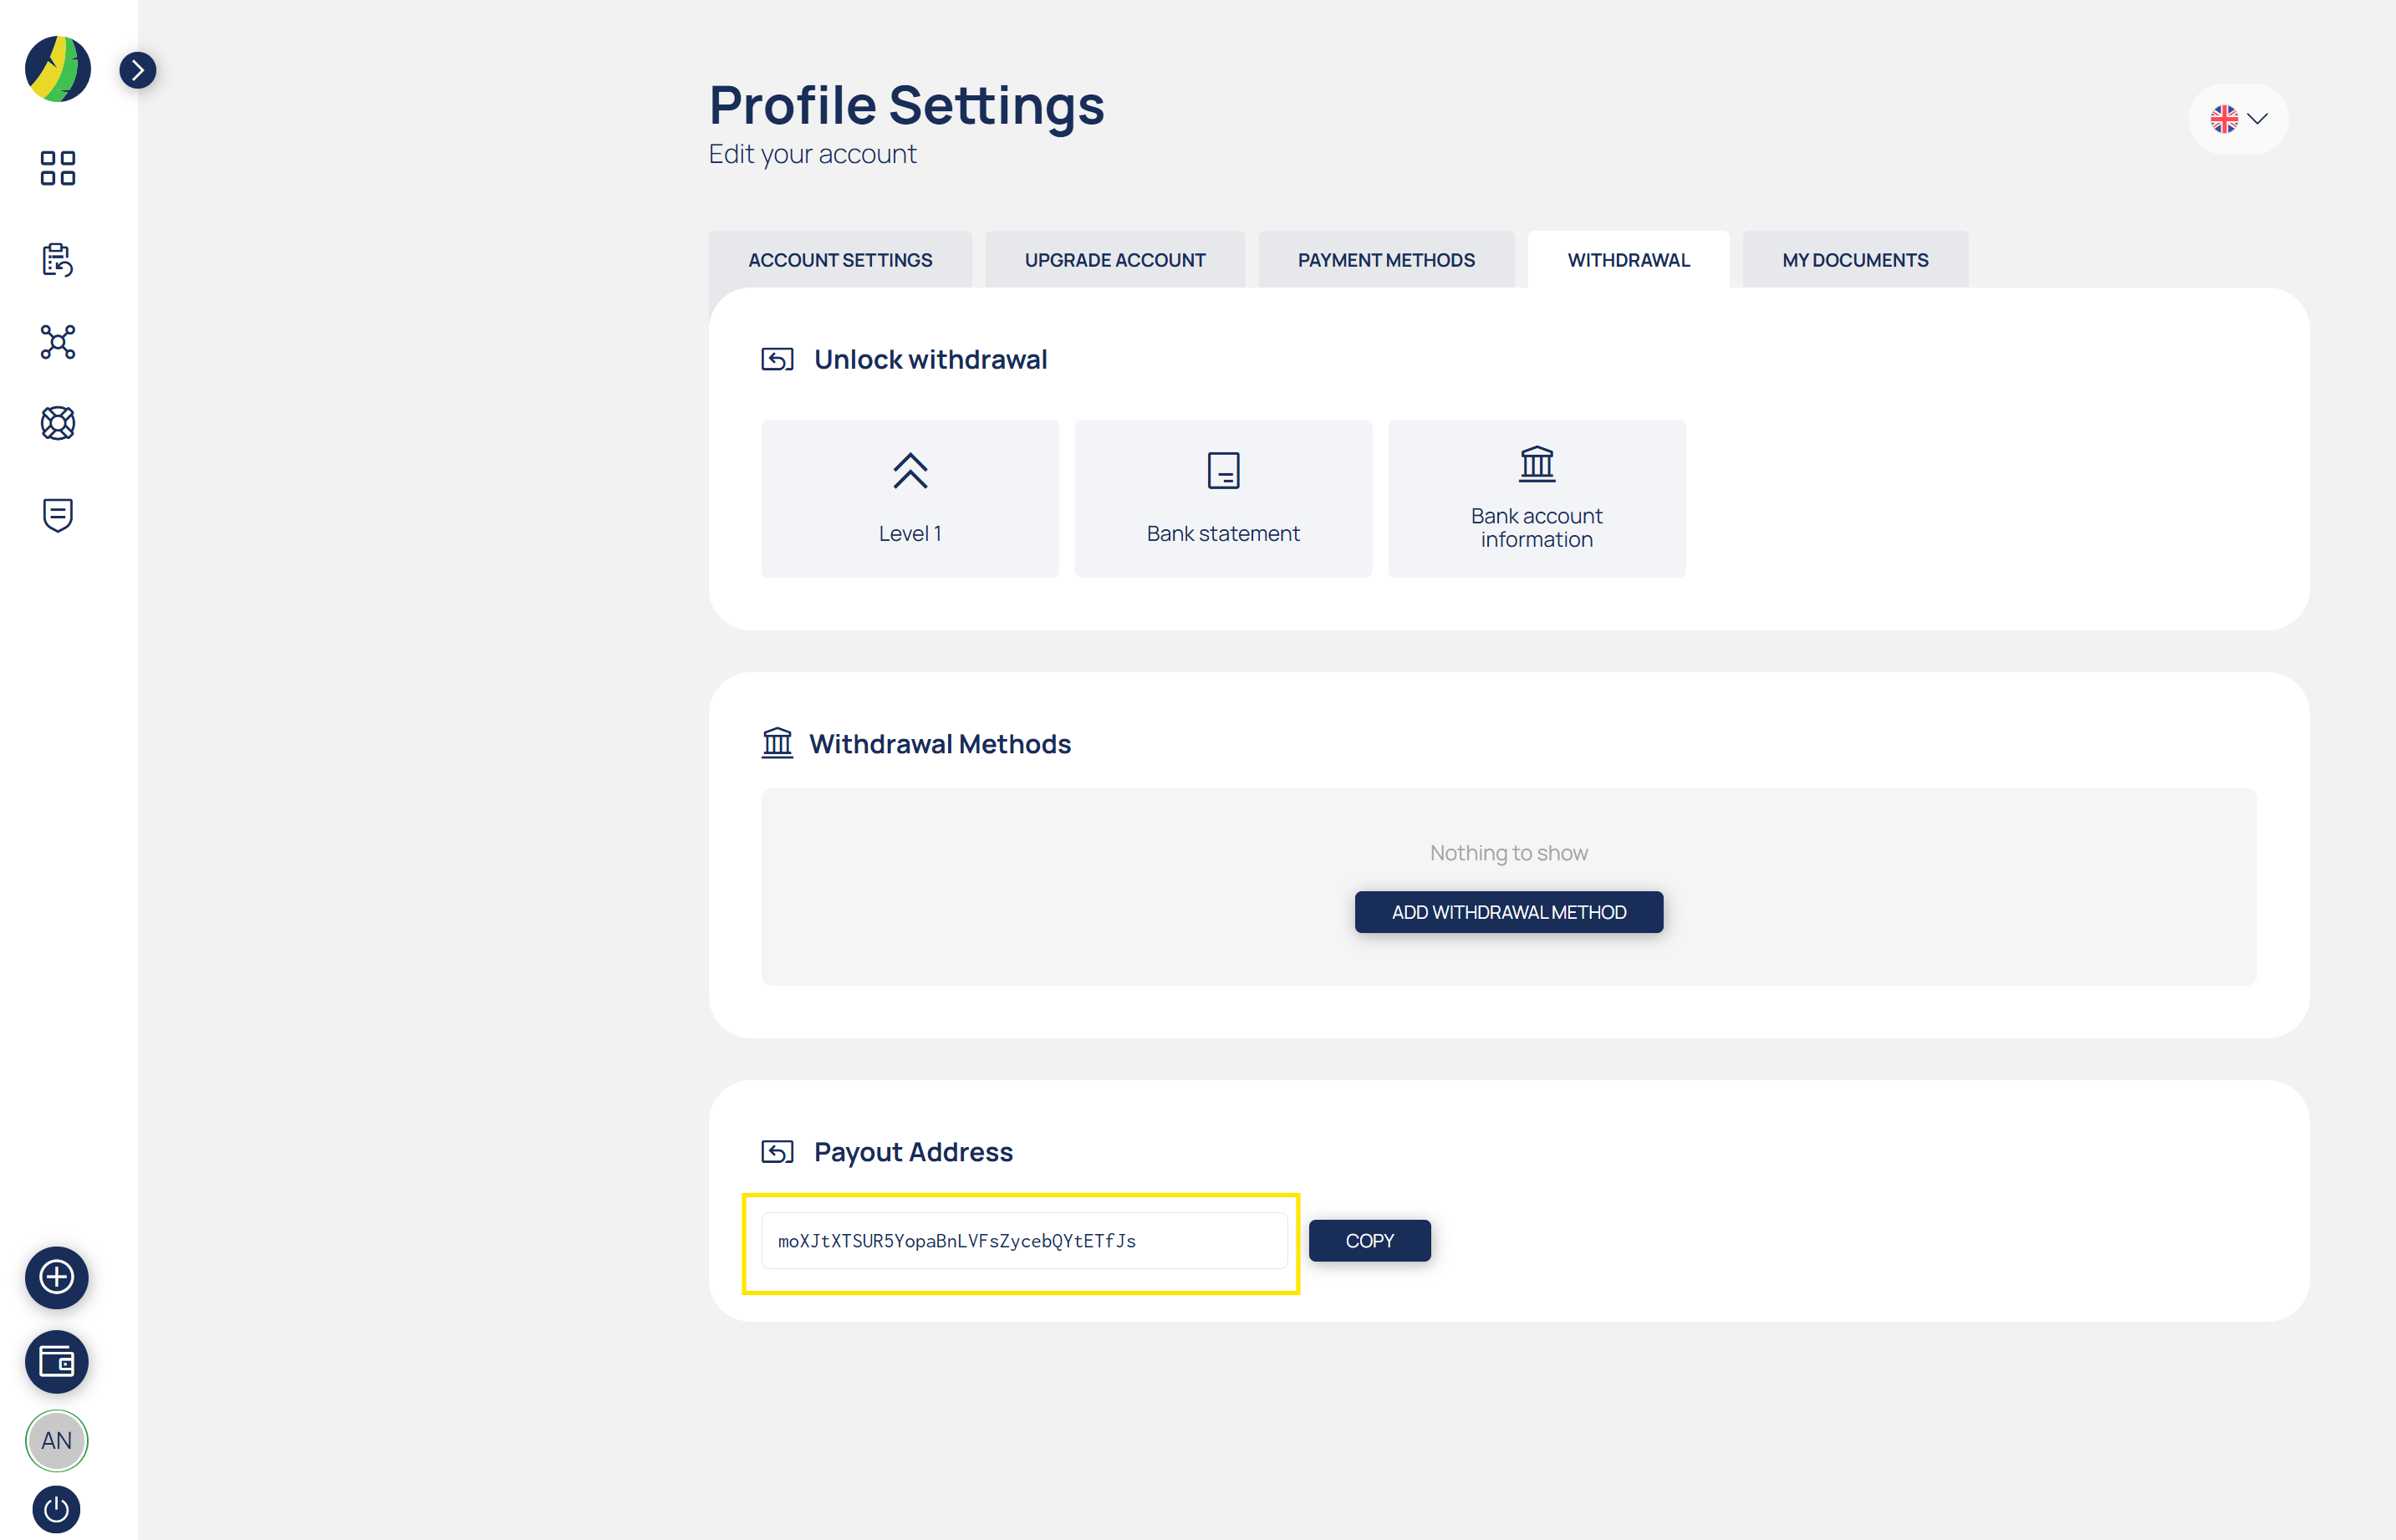Click the AN user avatar
The image size is (2396, 1540).
point(56,1440)
